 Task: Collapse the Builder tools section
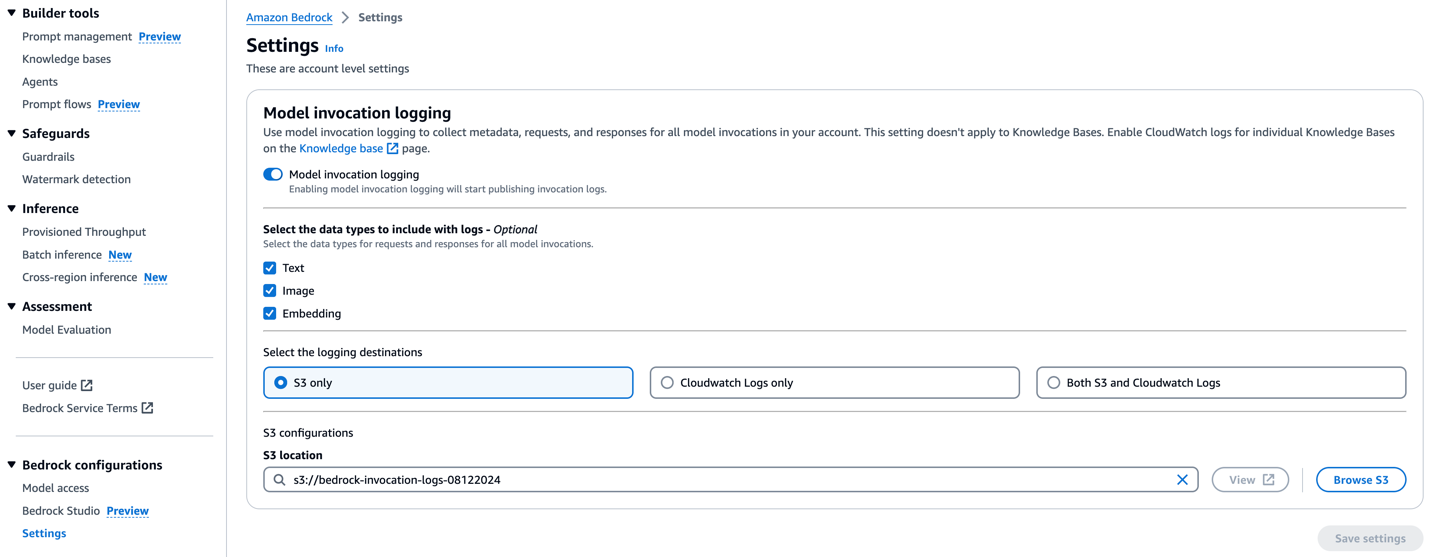pyautogui.click(x=12, y=13)
